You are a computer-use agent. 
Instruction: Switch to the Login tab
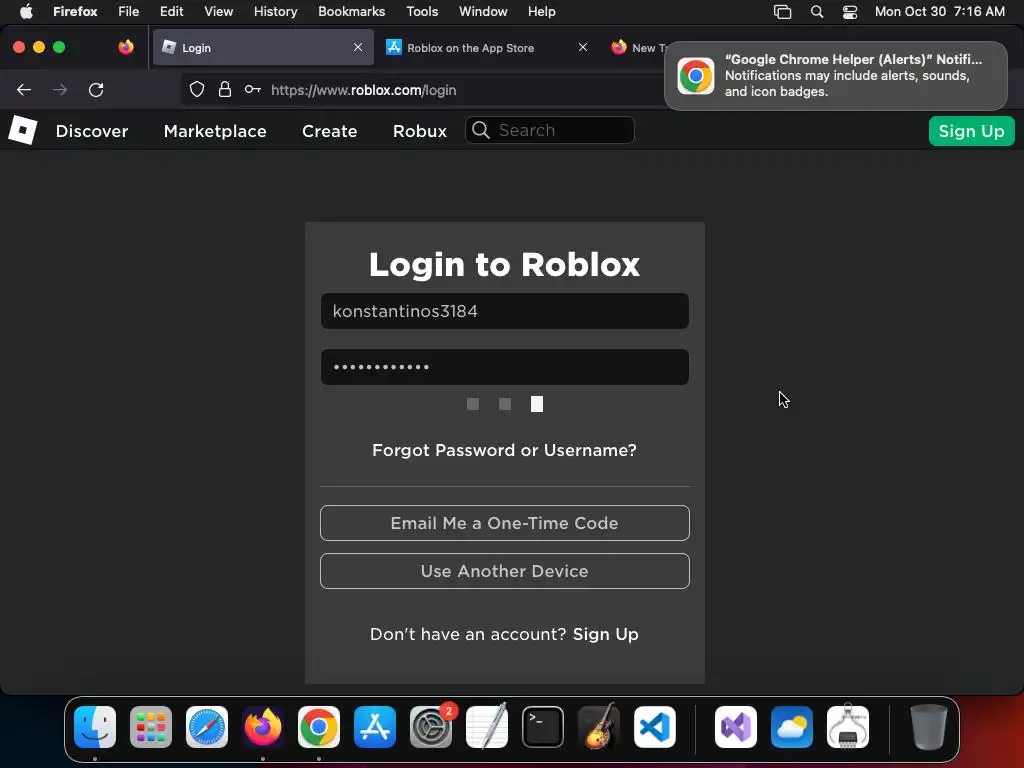click(x=263, y=47)
